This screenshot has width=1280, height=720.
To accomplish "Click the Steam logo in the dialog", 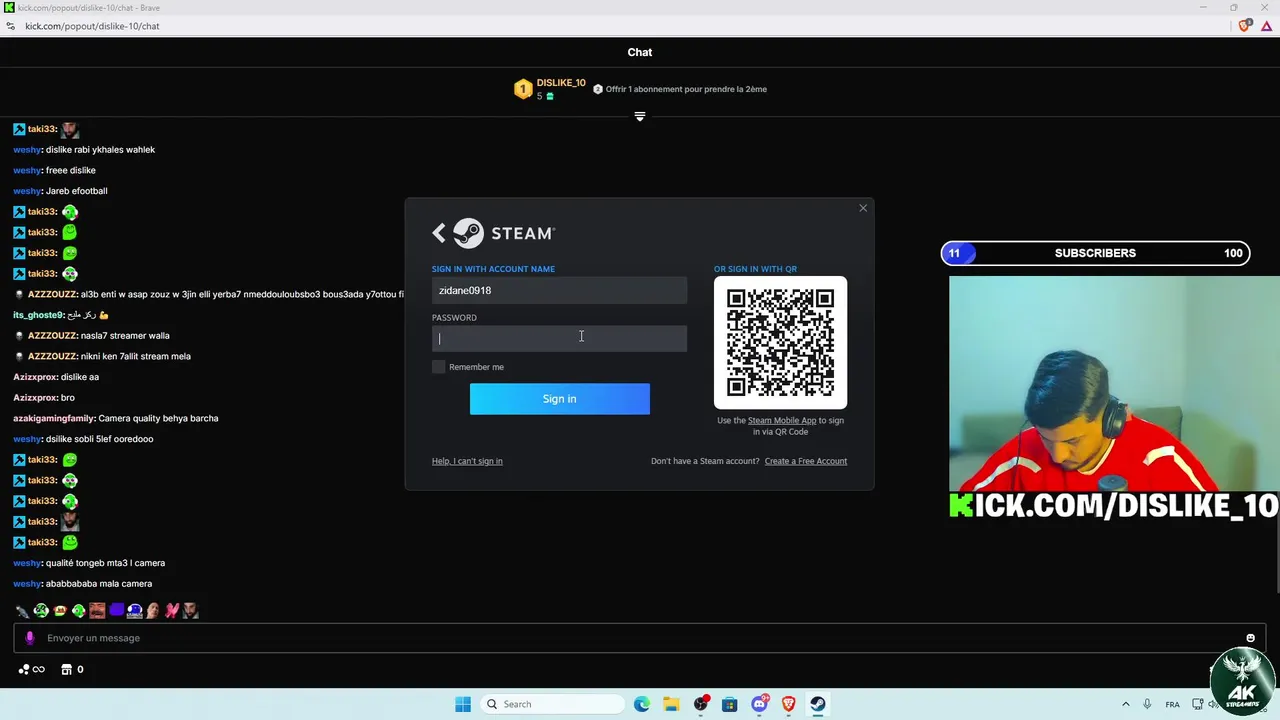I will tap(504, 233).
